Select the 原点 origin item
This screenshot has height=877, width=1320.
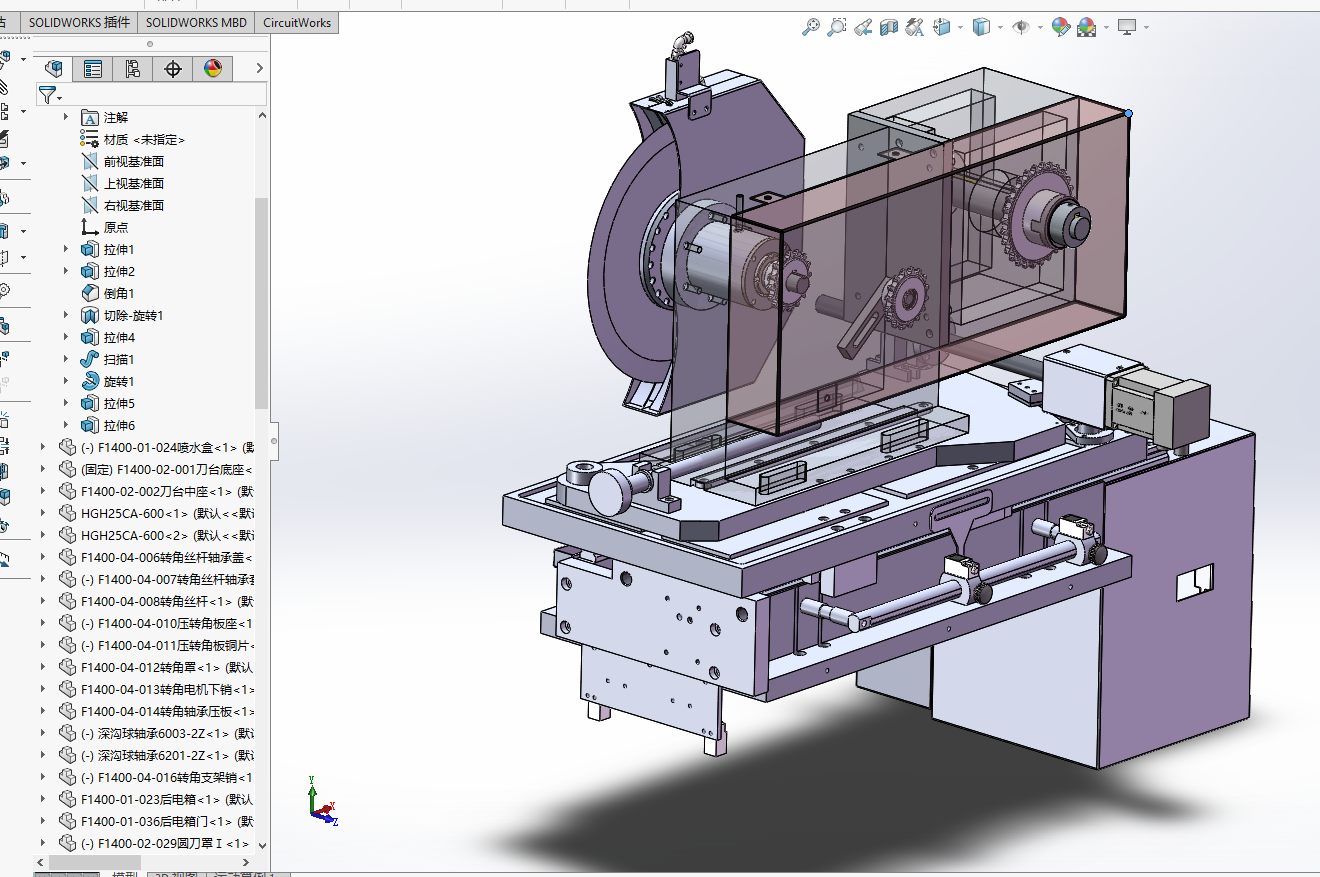tap(115, 228)
